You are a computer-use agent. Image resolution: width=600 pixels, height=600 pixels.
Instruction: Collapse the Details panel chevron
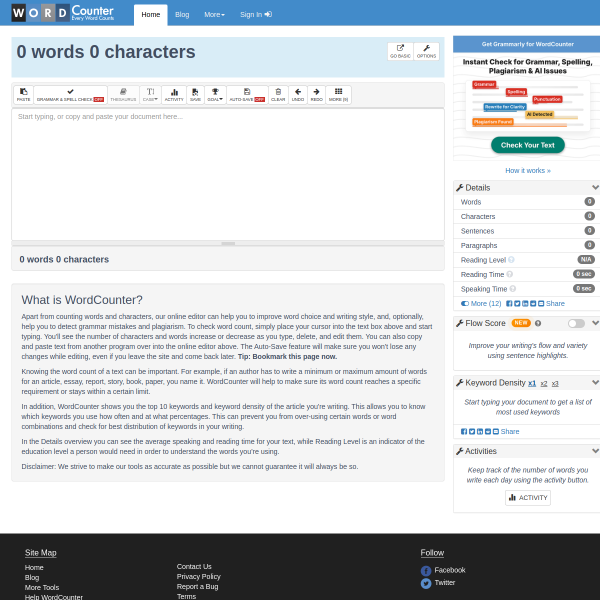click(595, 187)
